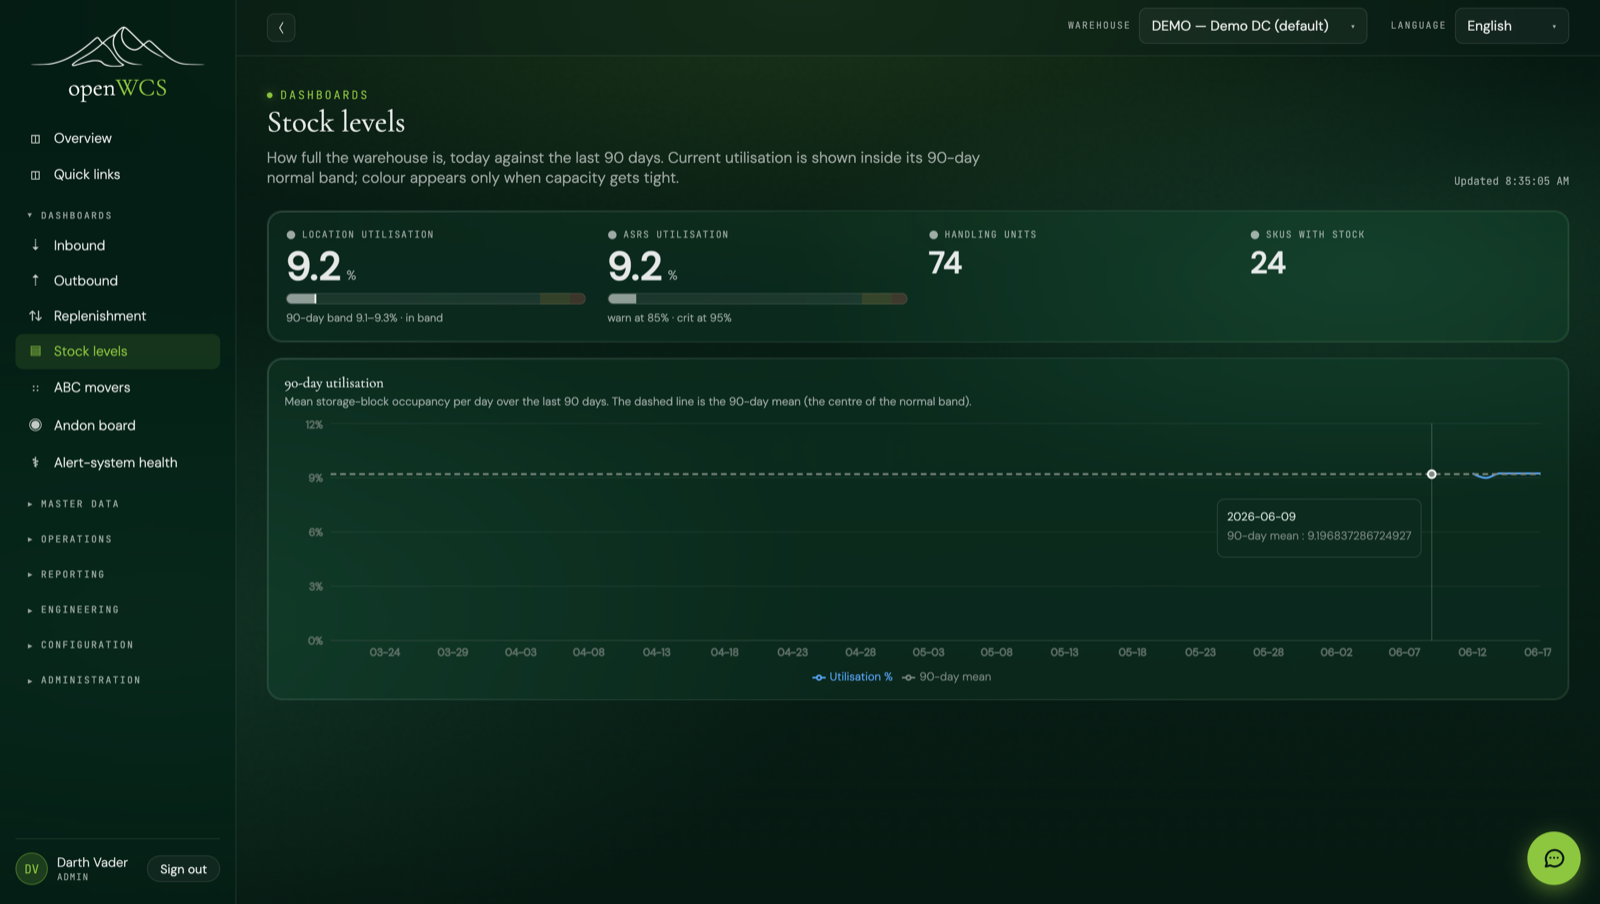Click the Handling Units status dot

[934, 235]
